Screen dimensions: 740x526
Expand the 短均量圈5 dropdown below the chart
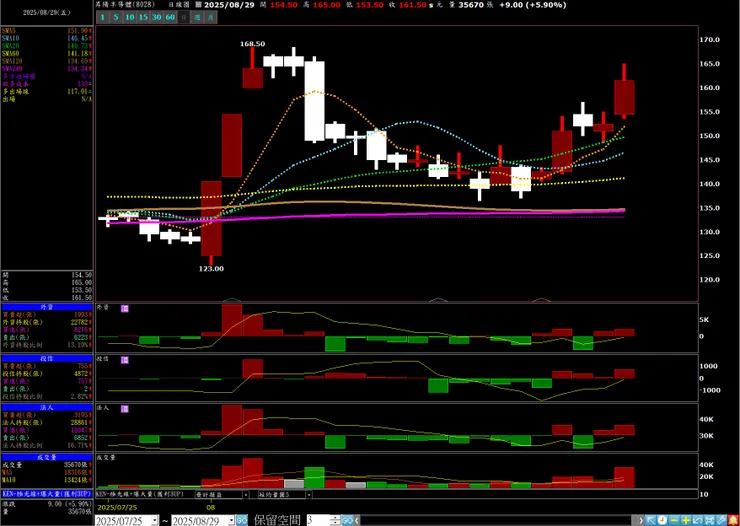[x=309, y=494]
